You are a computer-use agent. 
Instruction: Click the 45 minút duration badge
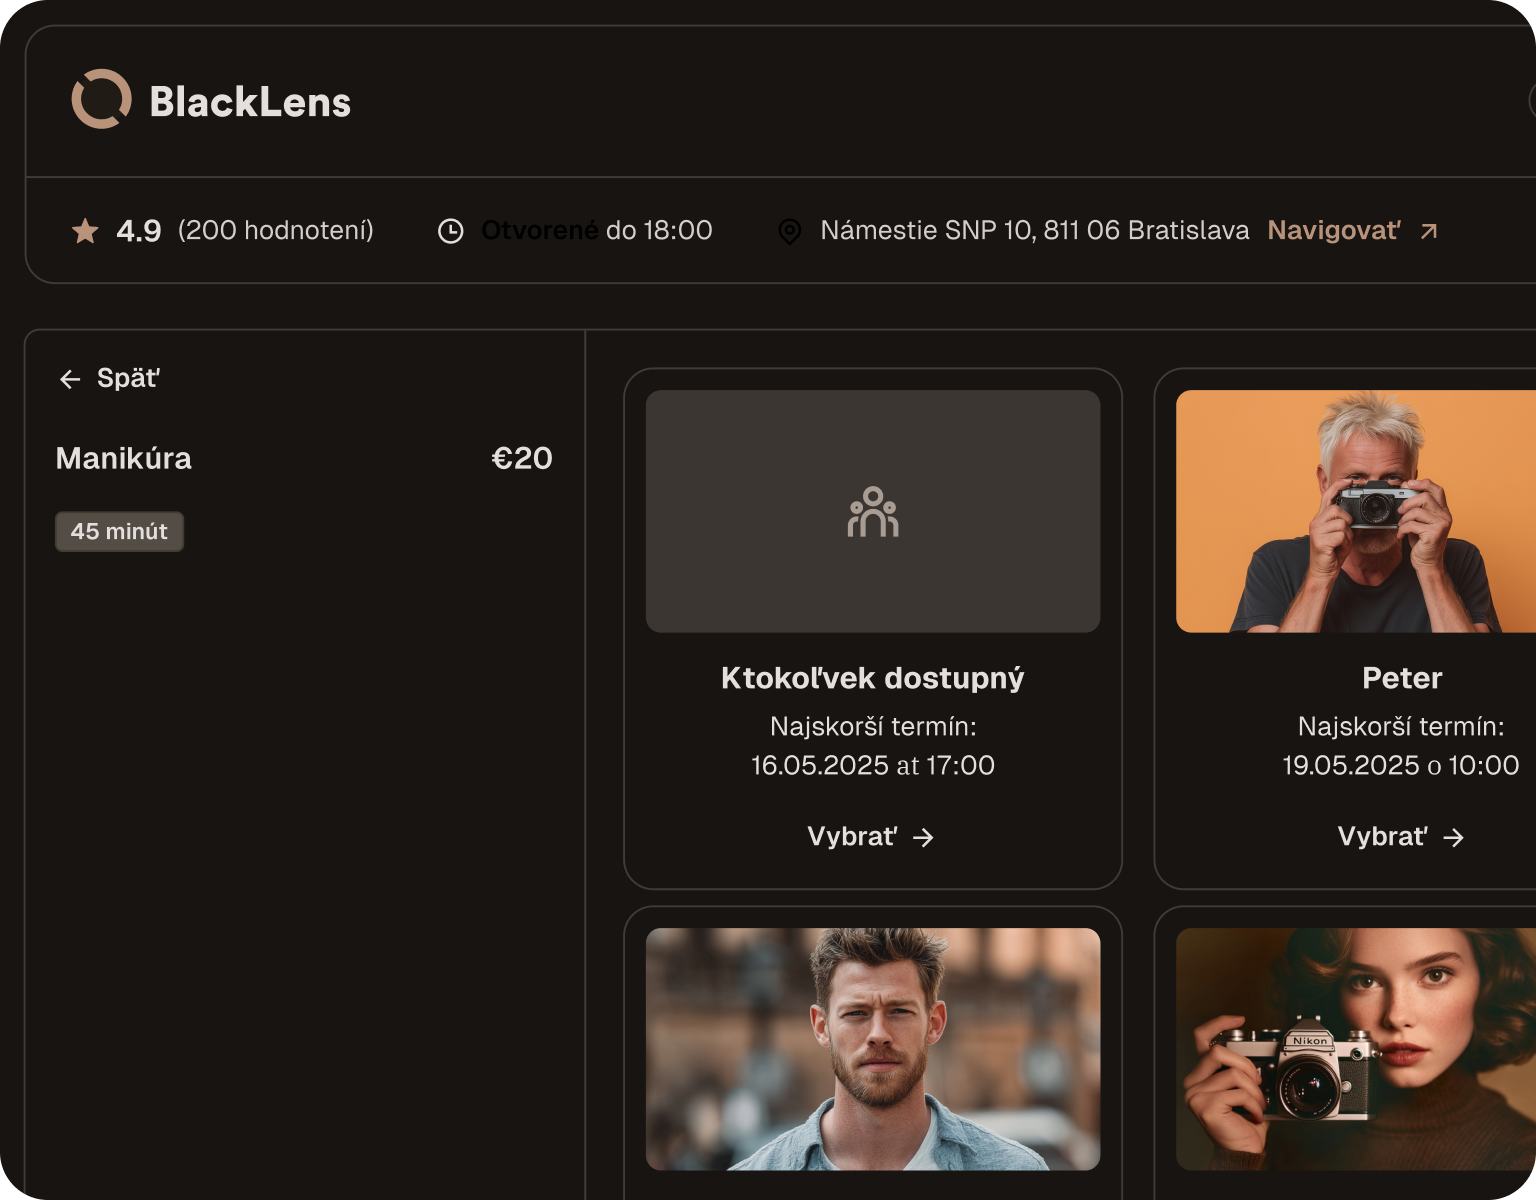click(x=119, y=531)
